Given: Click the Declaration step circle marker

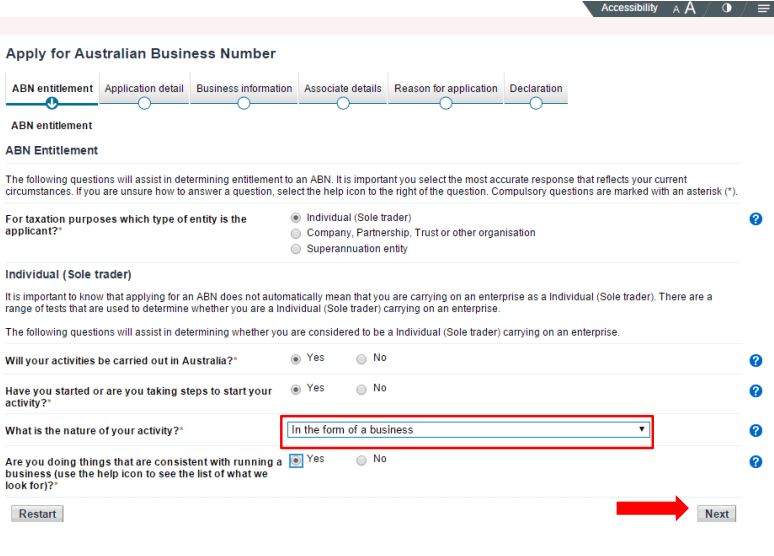Looking at the screenshot, I should [536, 103].
